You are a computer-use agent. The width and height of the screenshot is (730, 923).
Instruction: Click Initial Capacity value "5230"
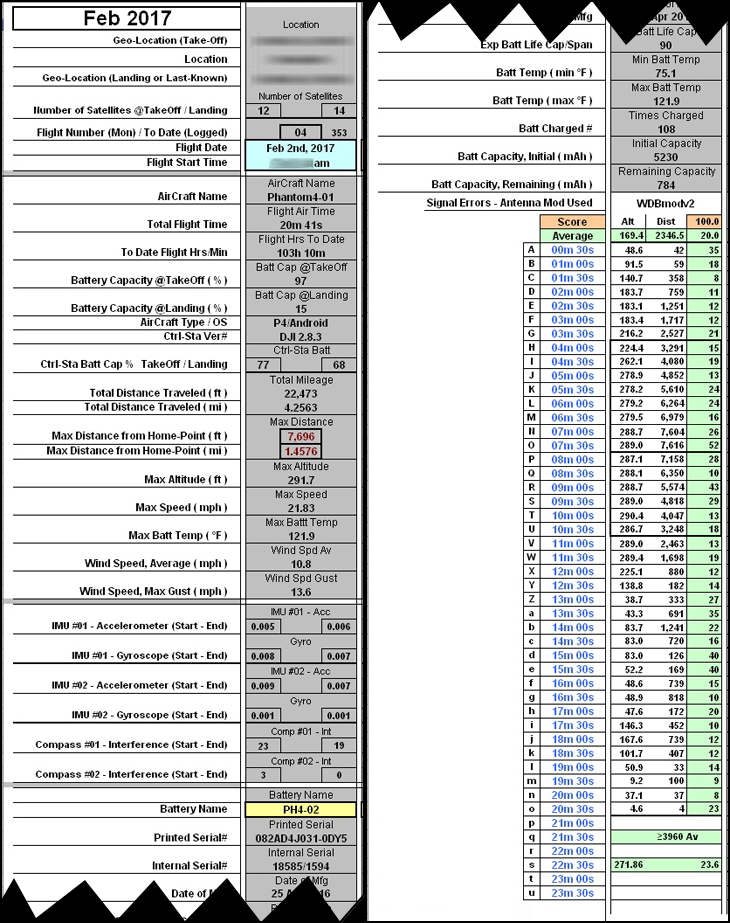[666, 157]
